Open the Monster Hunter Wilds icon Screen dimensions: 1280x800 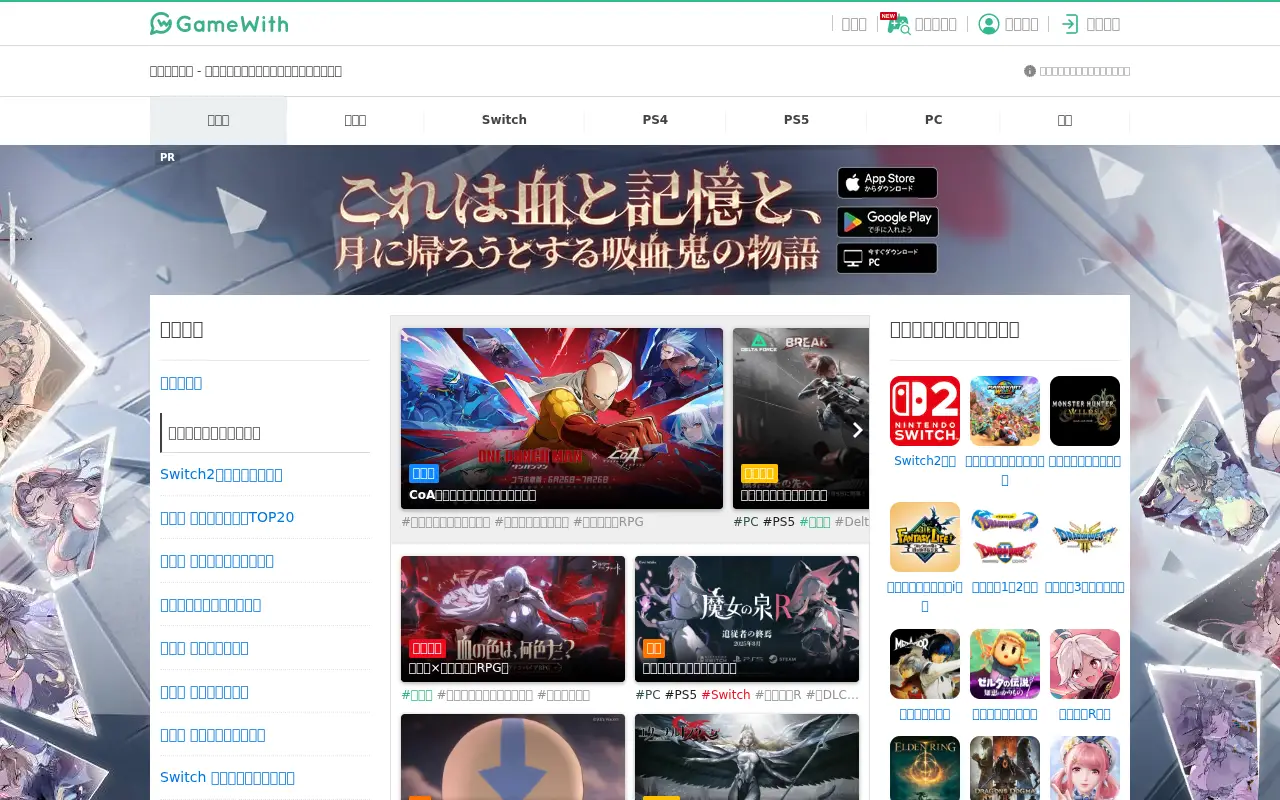click(1085, 411)
